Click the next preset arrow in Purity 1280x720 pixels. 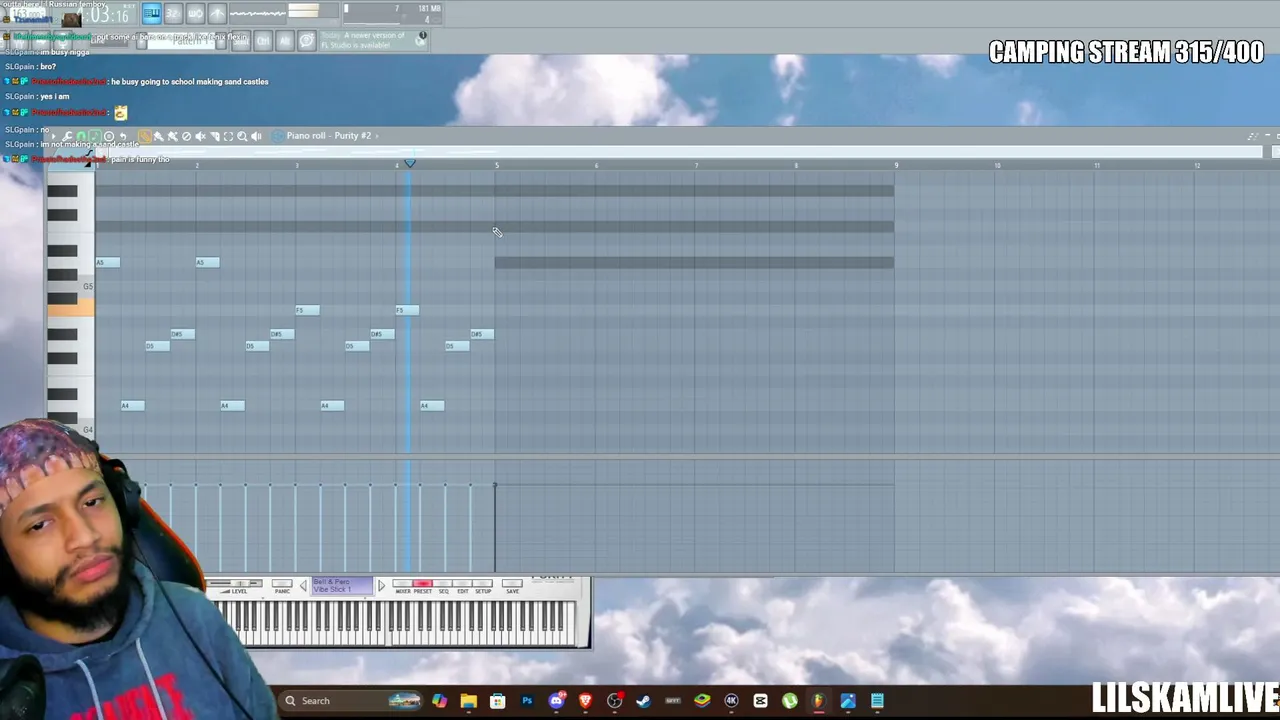(381, 586)
